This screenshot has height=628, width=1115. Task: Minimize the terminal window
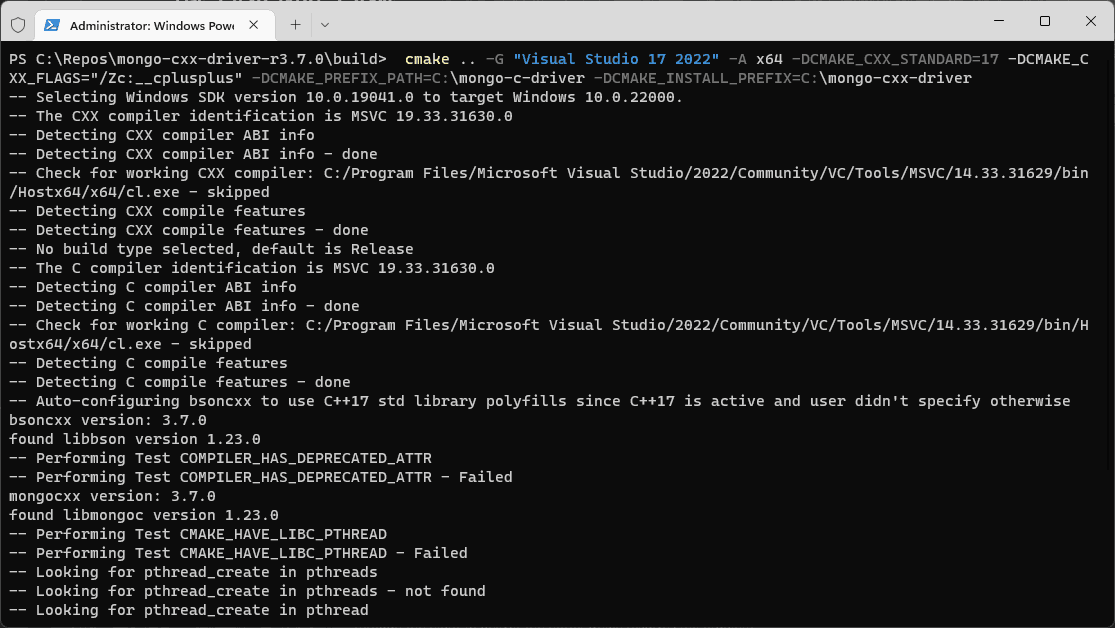pyautogui.click(x=998, y=22)
